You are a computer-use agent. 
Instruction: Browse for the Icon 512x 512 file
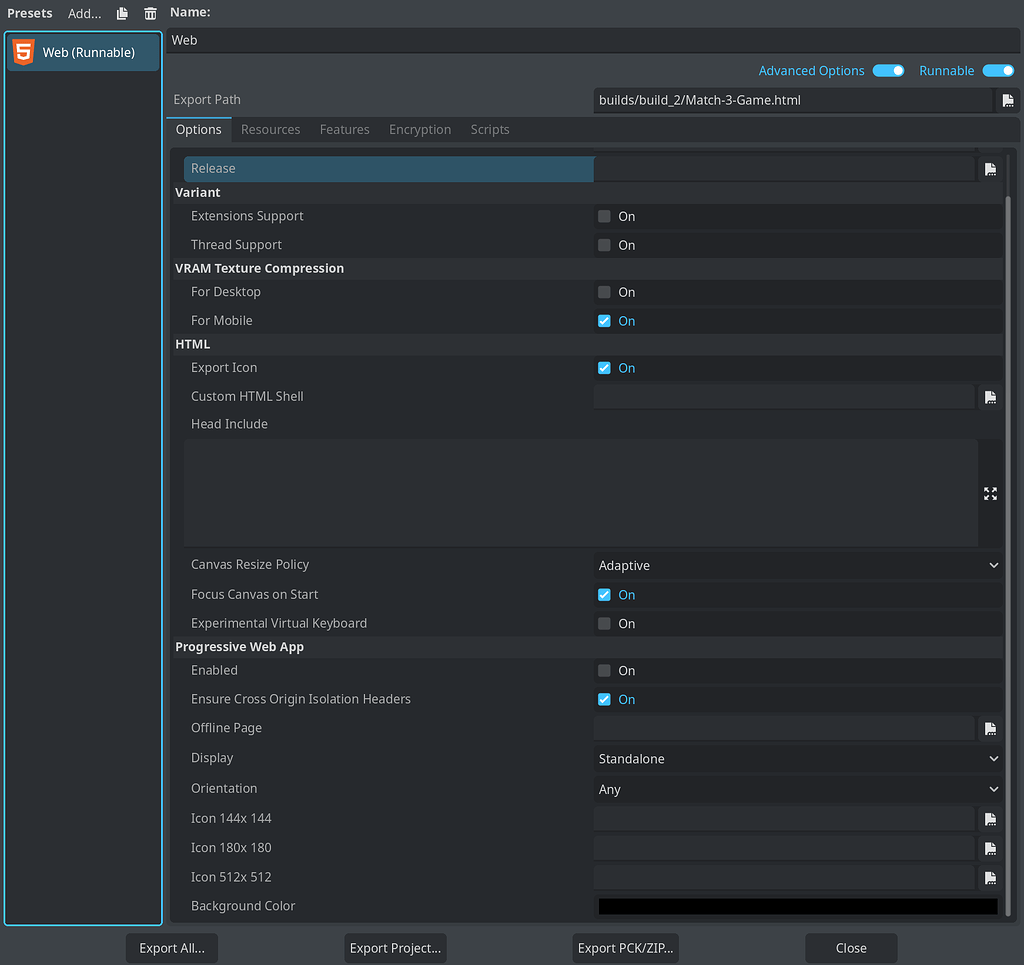[x=990, y=877]
